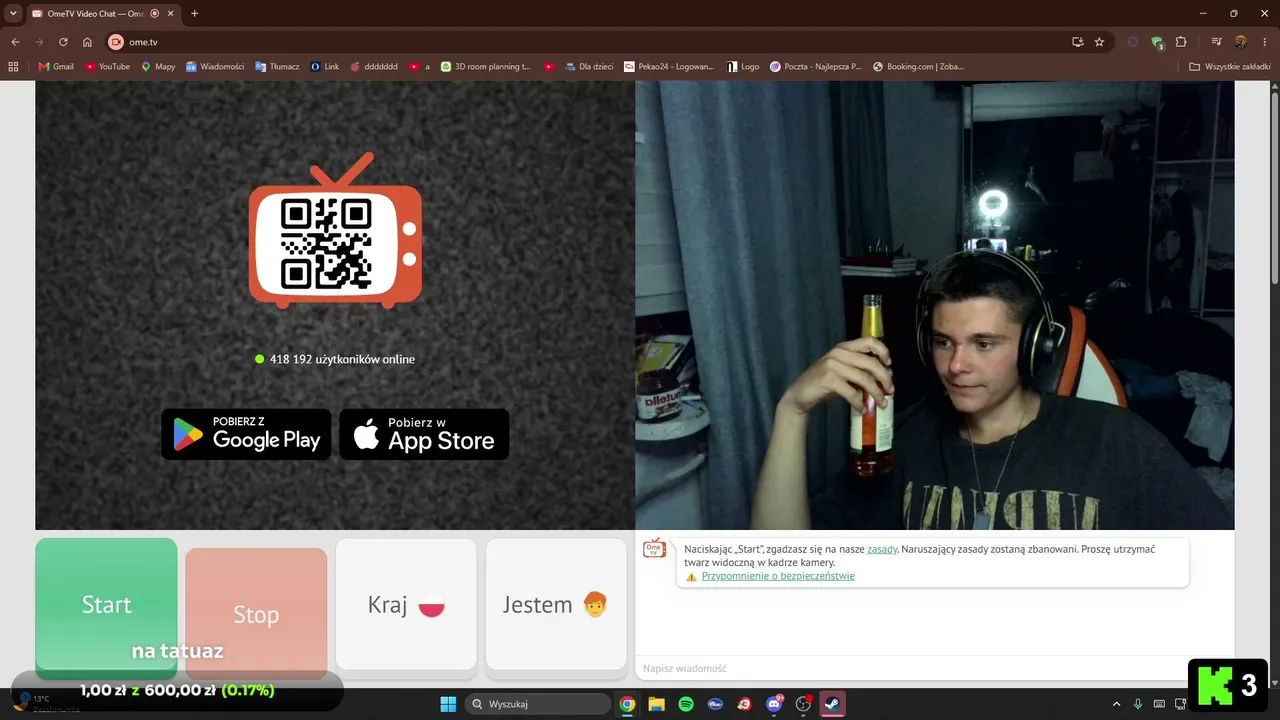Open the Poczta bookmark
The width and height of the screenshot is (1280, 720).
[815, 67]
